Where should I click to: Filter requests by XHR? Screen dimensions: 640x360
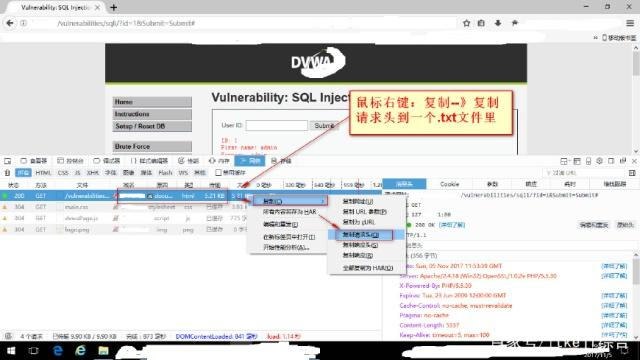93,173
